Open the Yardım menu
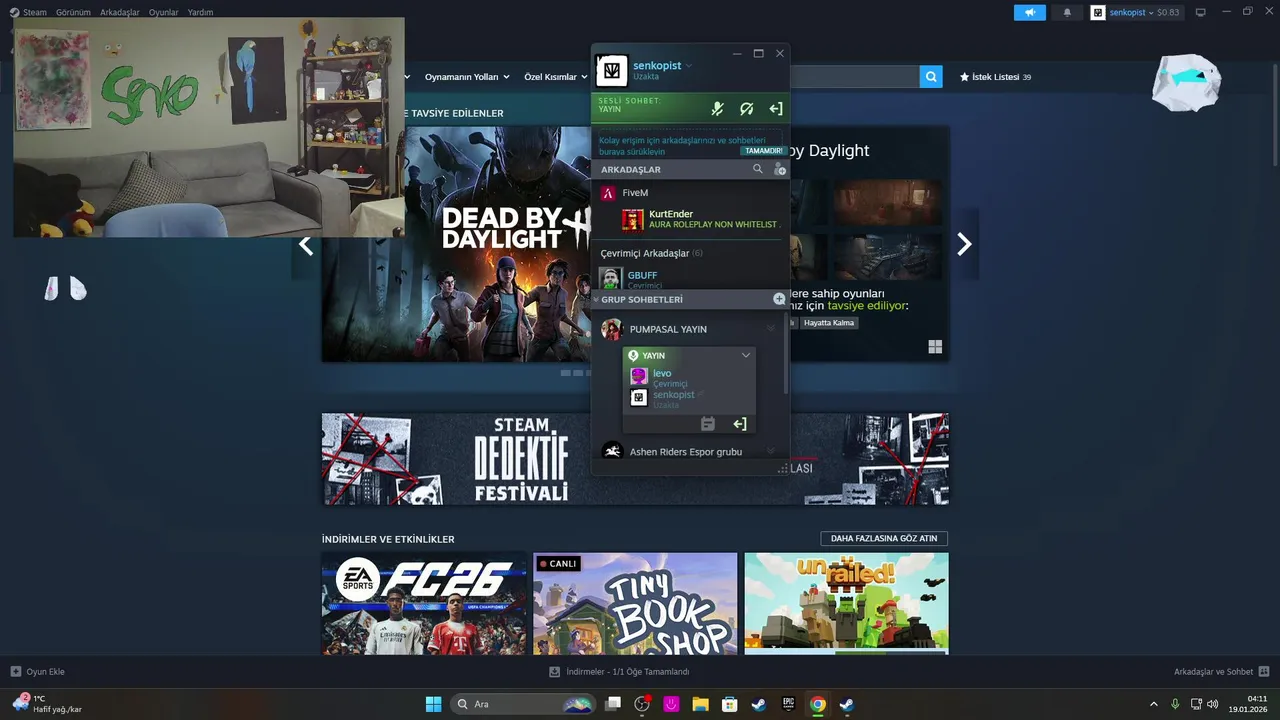Image resolution: width=1280 pixels, height=720 pixels. pos(201,12)
